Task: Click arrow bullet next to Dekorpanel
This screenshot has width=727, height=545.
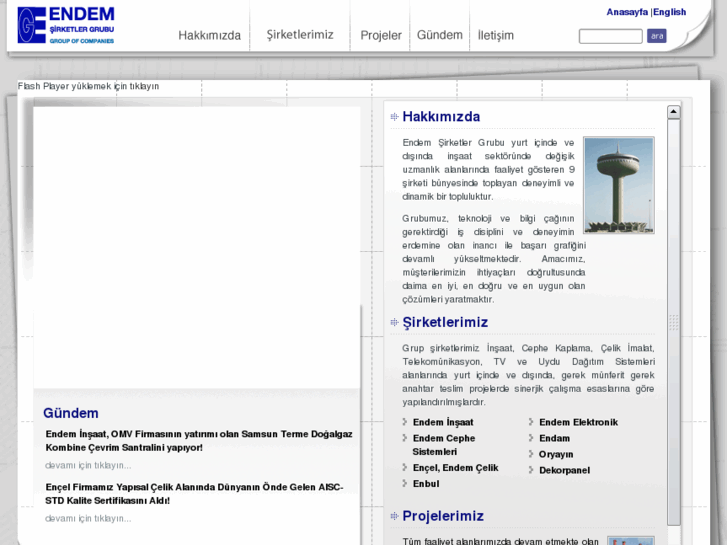Action: click(531, 470)
